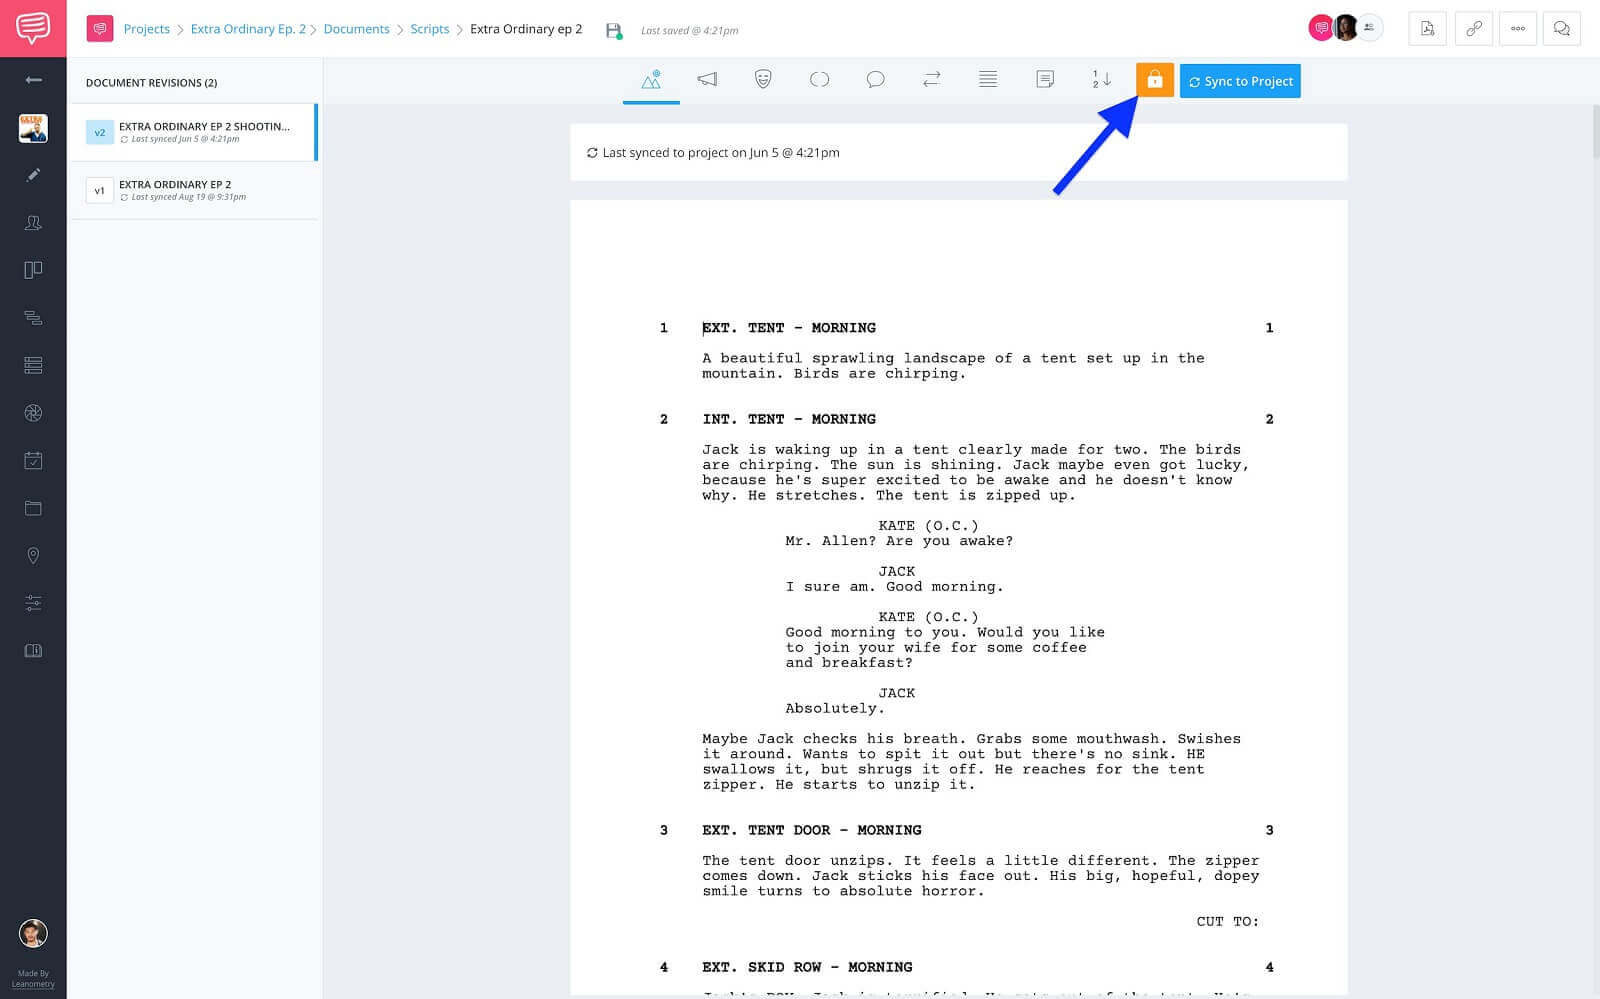
Task: Click the aperture media icon in the sidebar
Action: tap(34, 413)
